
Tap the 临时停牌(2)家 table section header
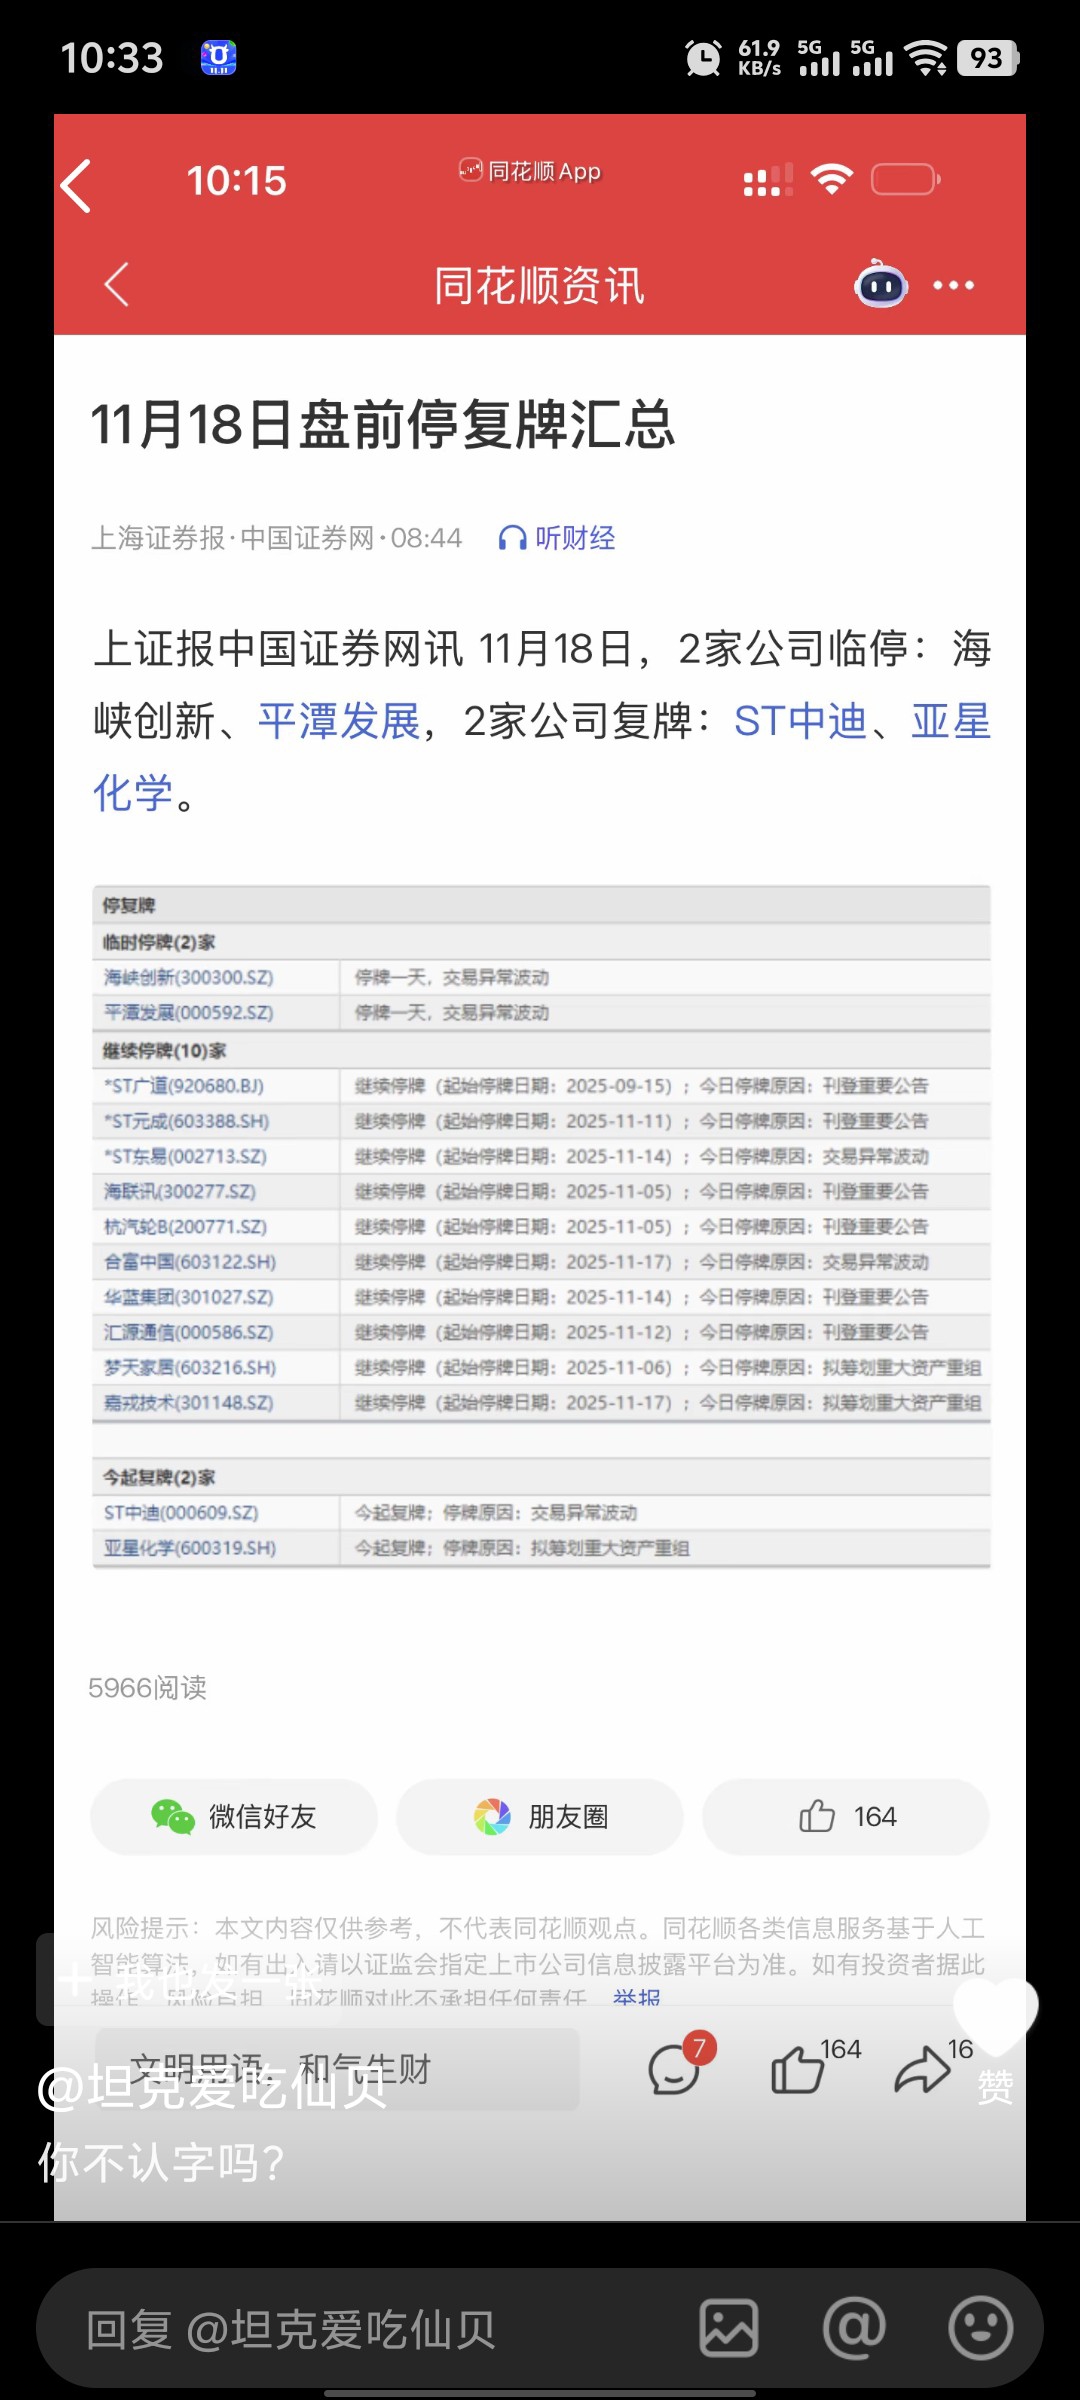click(159, 942)
